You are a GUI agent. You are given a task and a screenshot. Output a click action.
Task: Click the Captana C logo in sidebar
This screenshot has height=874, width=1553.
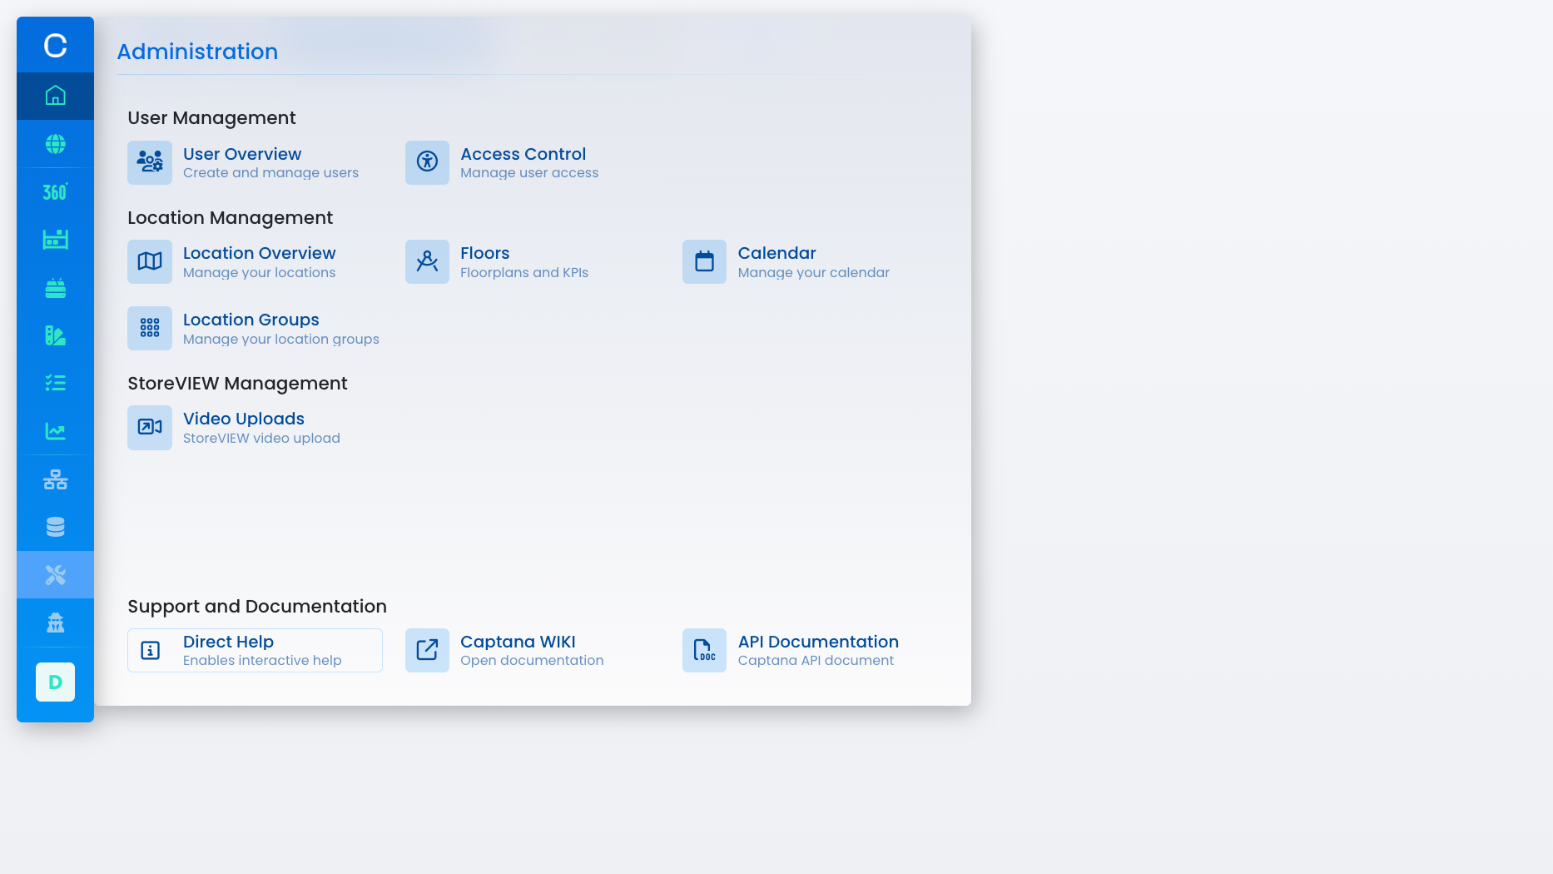tap(55, 45)
